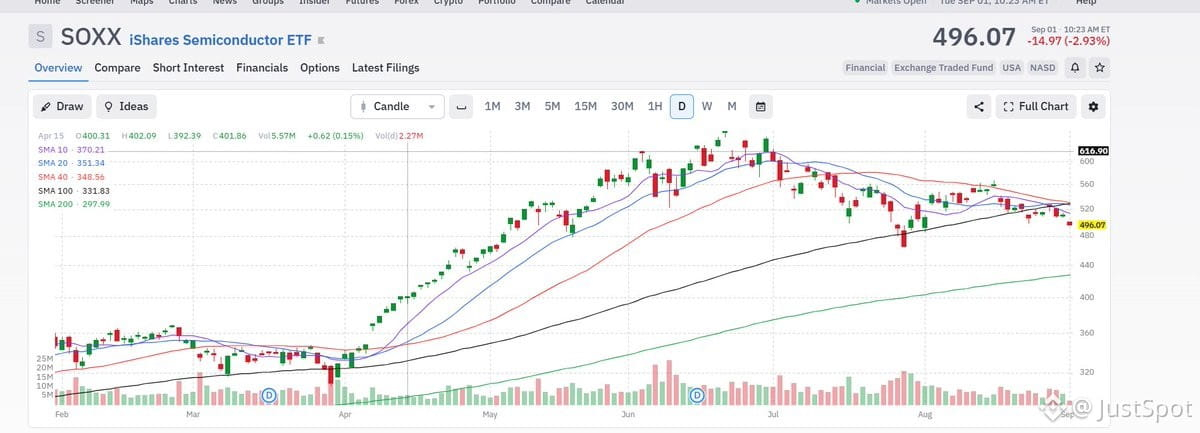Select the 1H interval option

(x=655, y=106)
